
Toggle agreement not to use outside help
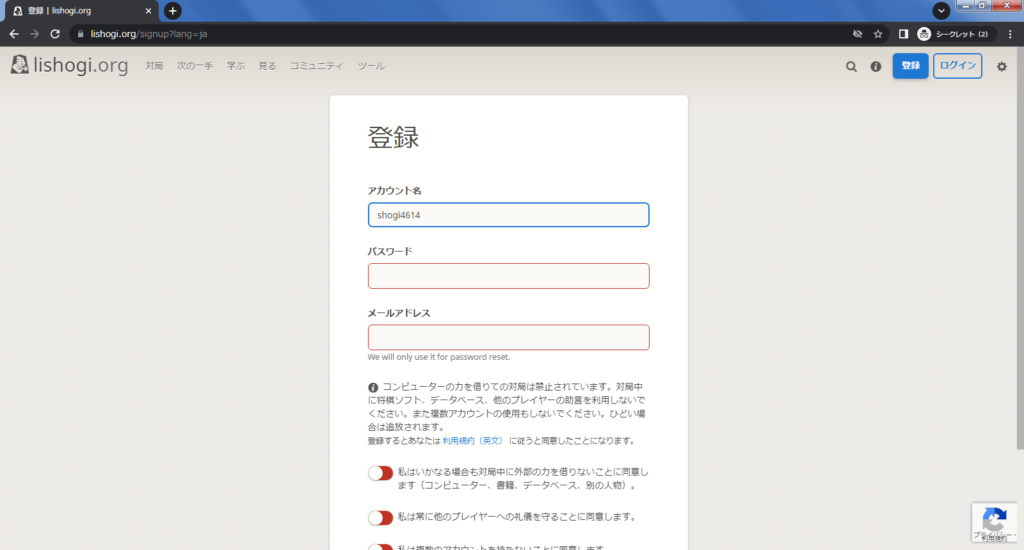pyautogui.click(x=380, y=473)
